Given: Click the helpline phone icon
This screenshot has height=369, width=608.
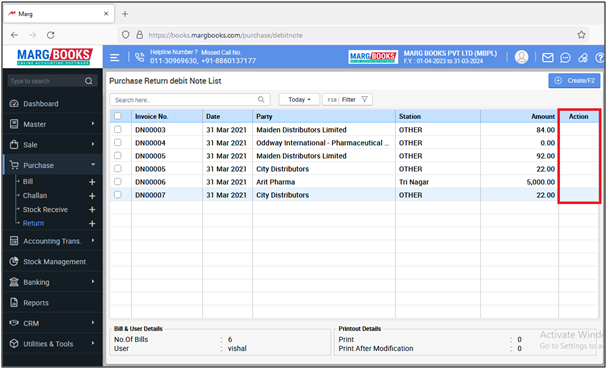Looking at the screenshot, I should point(139,57).
